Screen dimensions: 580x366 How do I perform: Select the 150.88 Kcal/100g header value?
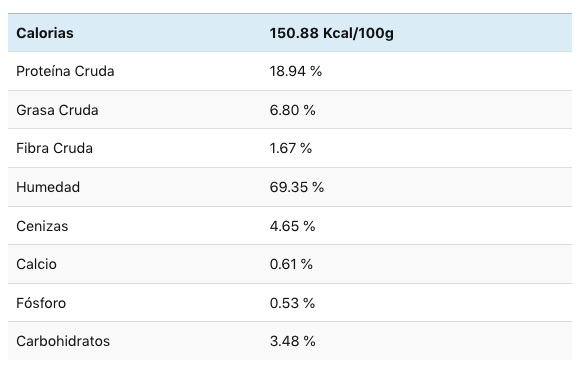point(331,33)
